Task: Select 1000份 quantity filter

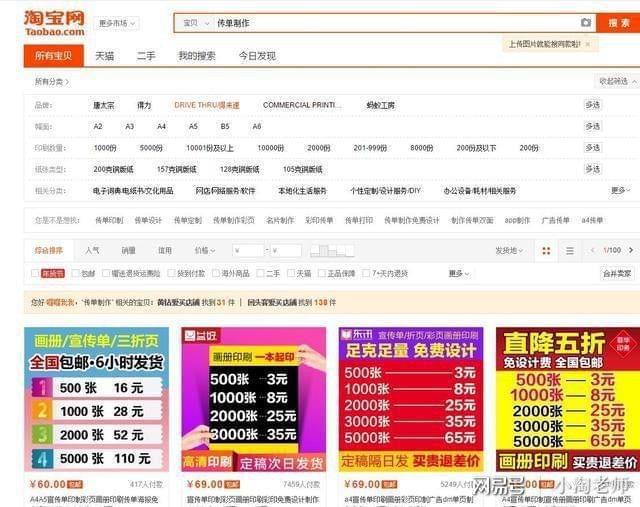Action: coord(105,148)
